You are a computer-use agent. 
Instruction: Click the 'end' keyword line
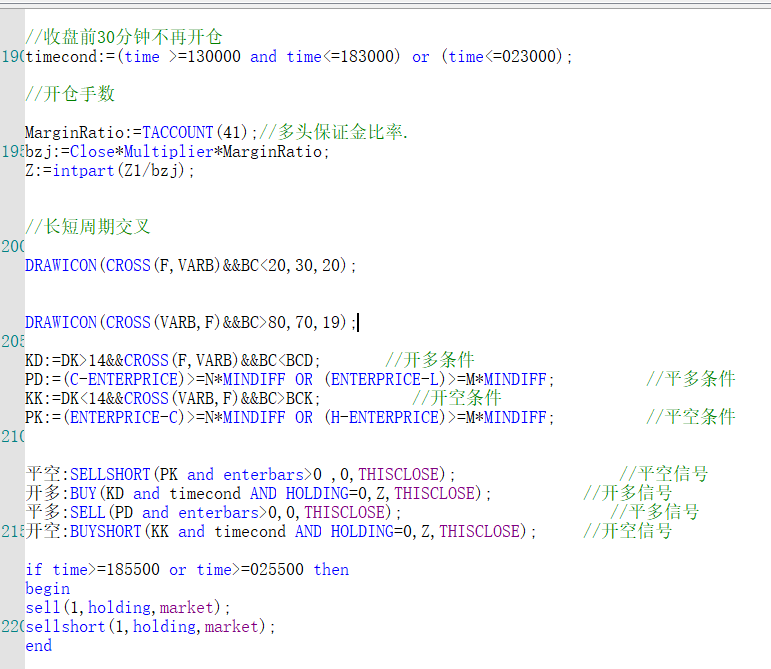click(x=39, y=646)
